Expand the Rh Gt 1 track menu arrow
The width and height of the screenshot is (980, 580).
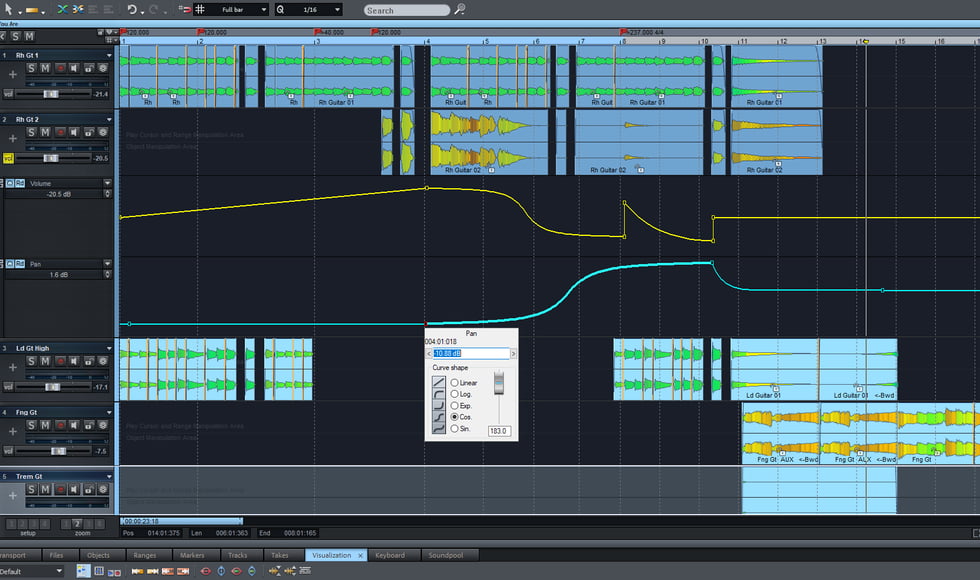[x=109, y=55]
